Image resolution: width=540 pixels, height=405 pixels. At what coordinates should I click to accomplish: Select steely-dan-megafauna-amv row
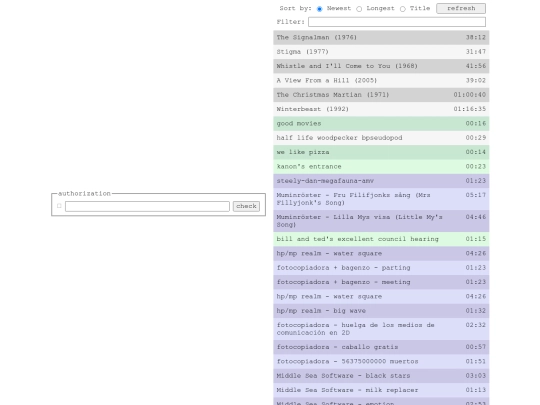[381, 181]
